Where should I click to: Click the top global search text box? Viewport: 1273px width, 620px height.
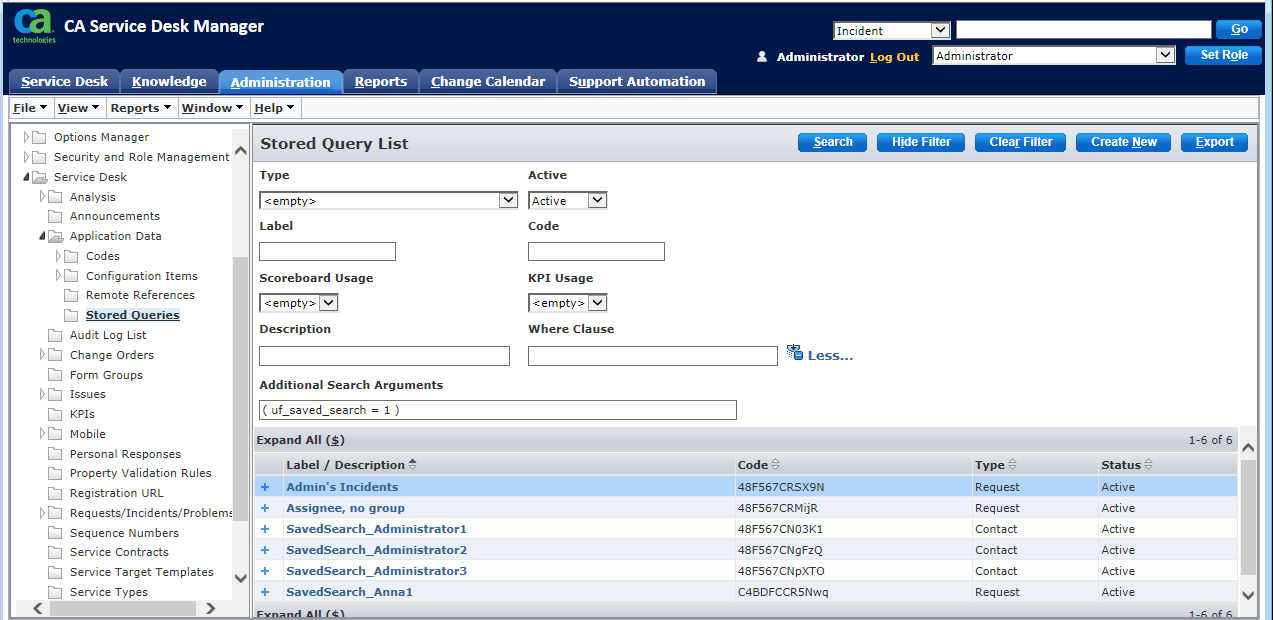pyautogui.click(x=1083, y=30)
